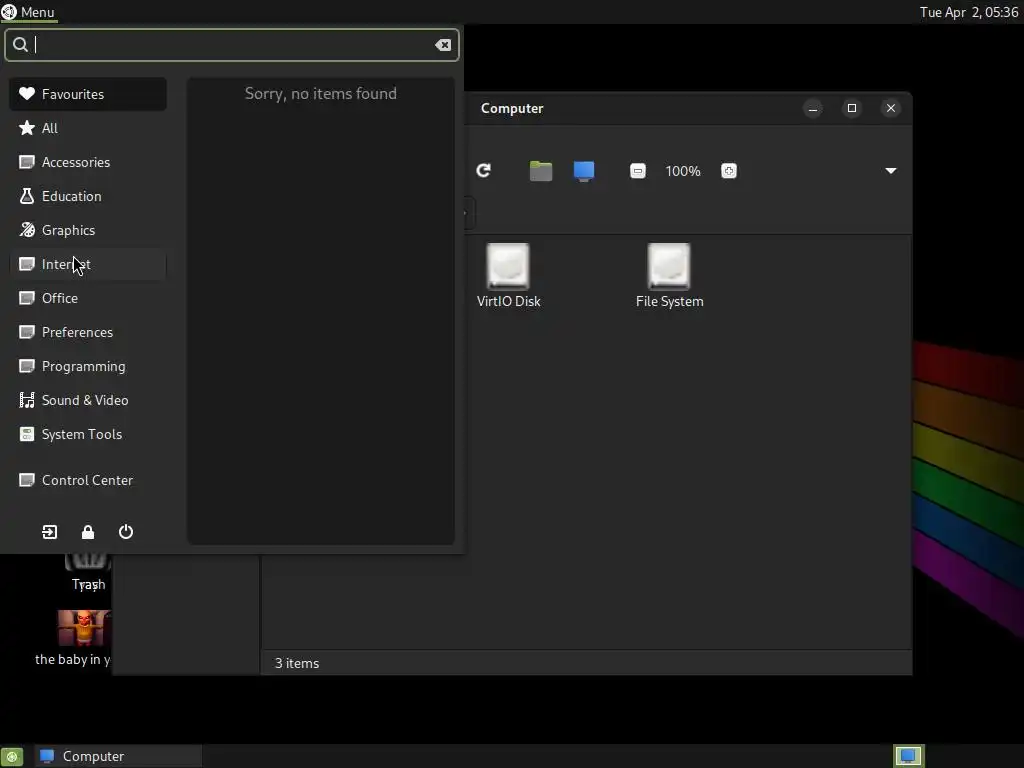The image size is (1024, 768).
Task: Click the Trash desktop icon
Action: (88, 573)
